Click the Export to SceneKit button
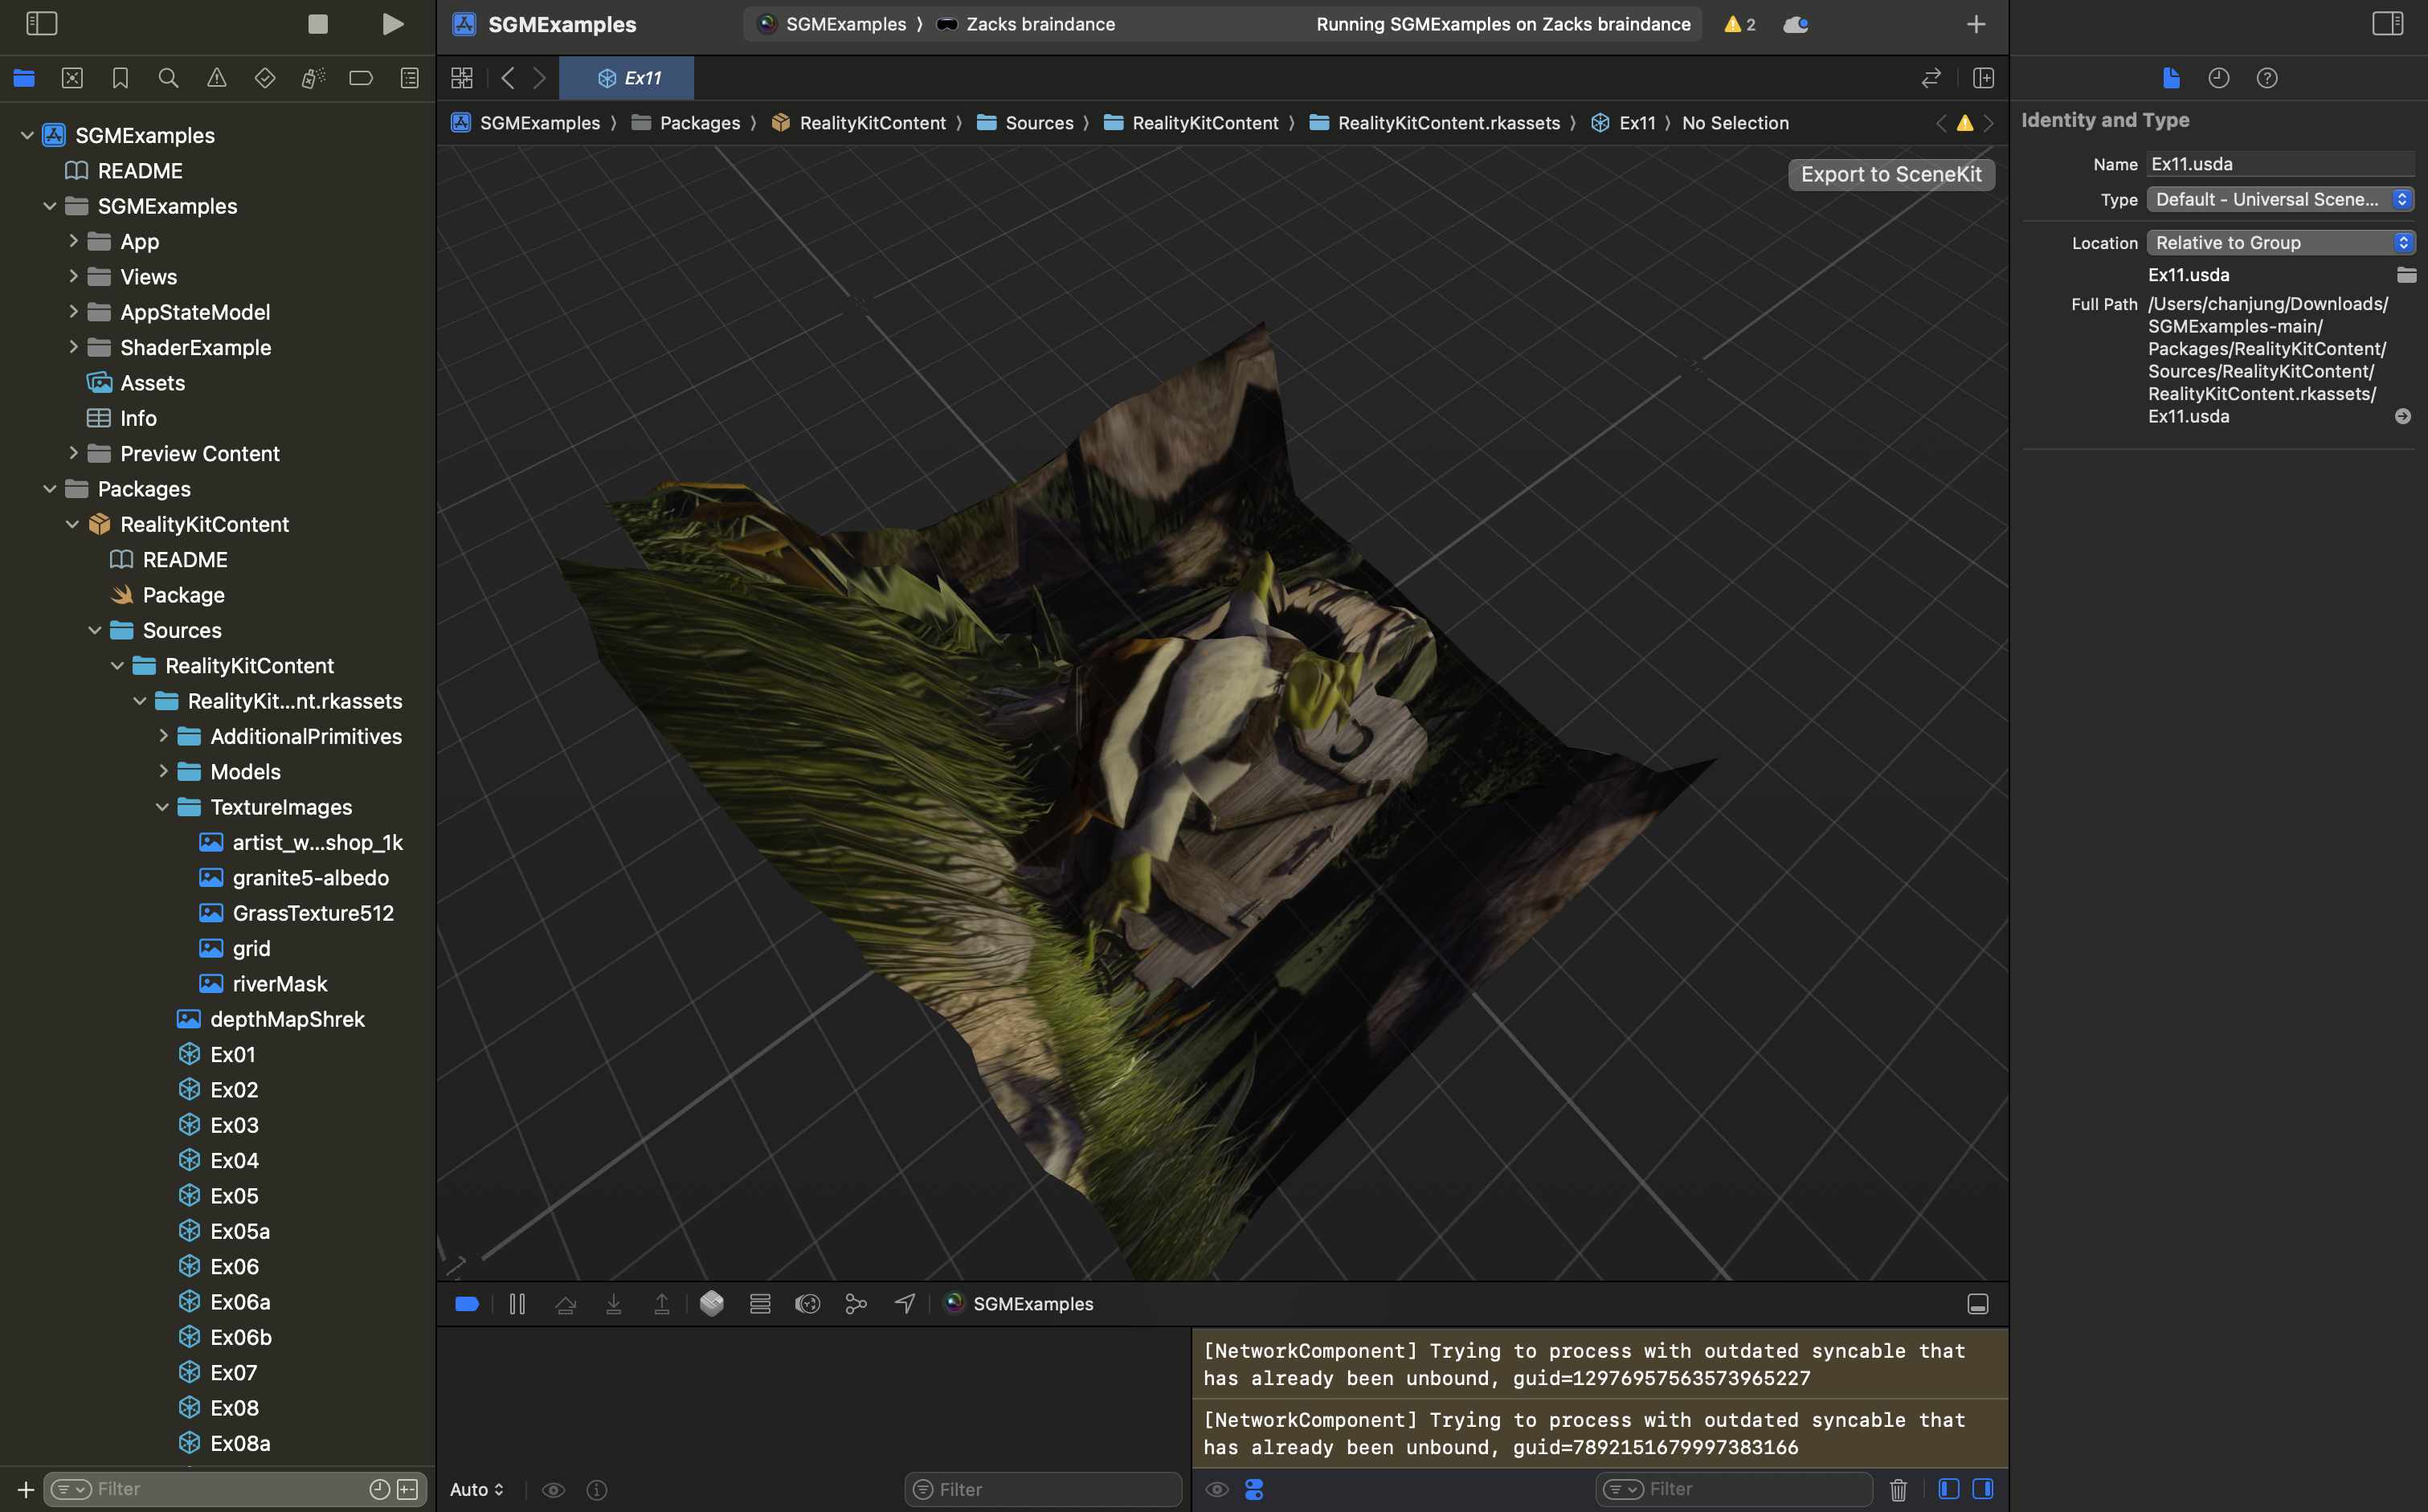This screenshot has height=1512, width=2428. tap(1891, 174)
